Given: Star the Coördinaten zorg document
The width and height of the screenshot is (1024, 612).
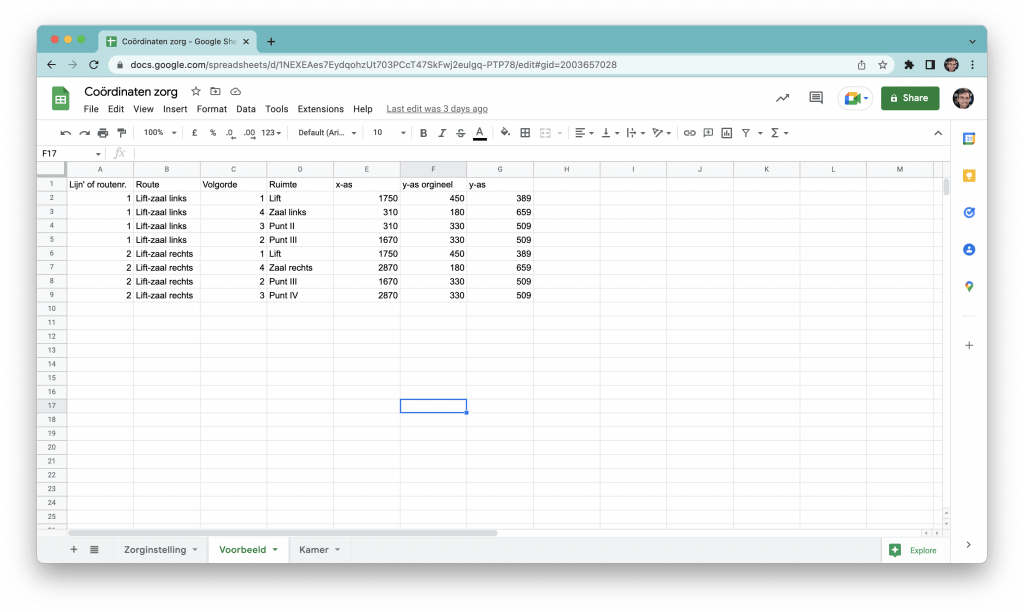Looking at the screenshot, I should (196, 91).
